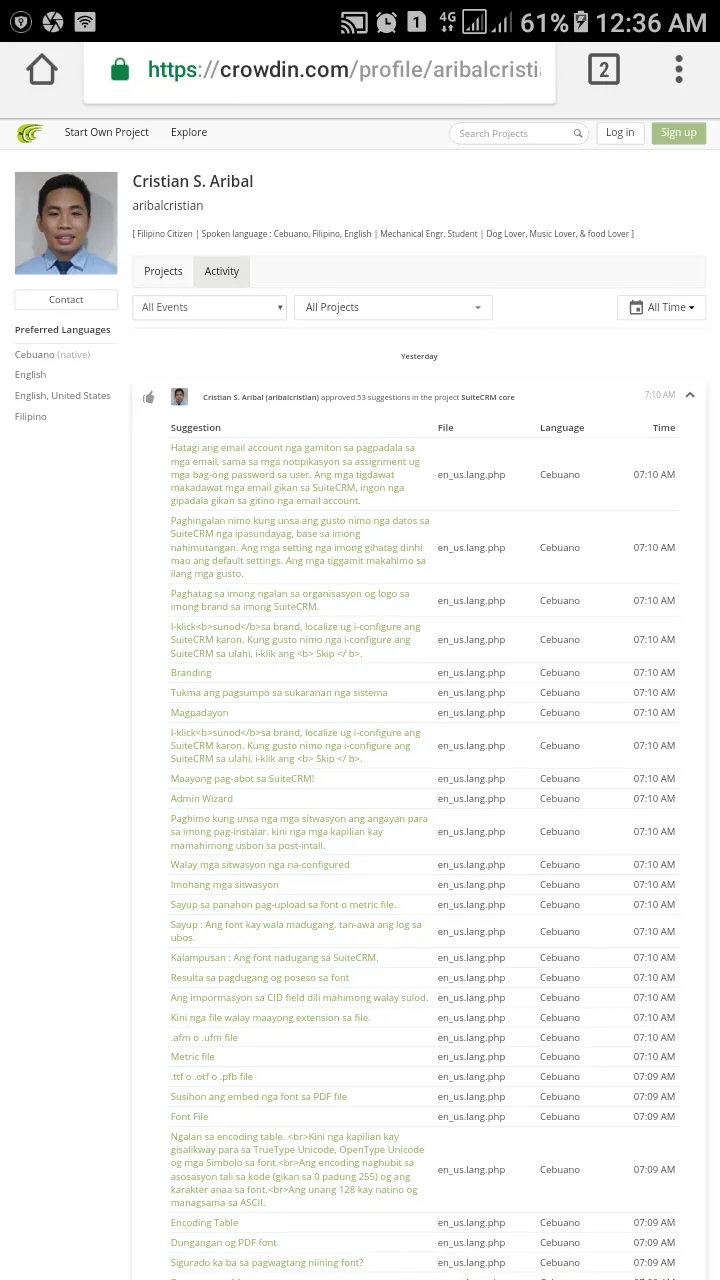
Task: Switch to the Activity tab
Action: [222, 271]
